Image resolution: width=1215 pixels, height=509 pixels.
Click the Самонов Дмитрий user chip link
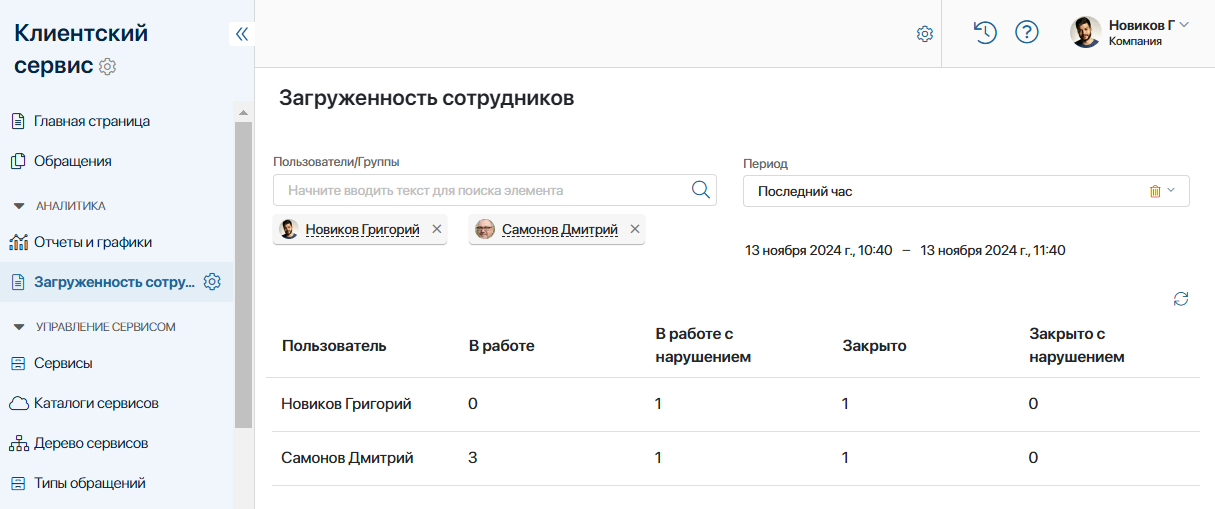[559, 230]
